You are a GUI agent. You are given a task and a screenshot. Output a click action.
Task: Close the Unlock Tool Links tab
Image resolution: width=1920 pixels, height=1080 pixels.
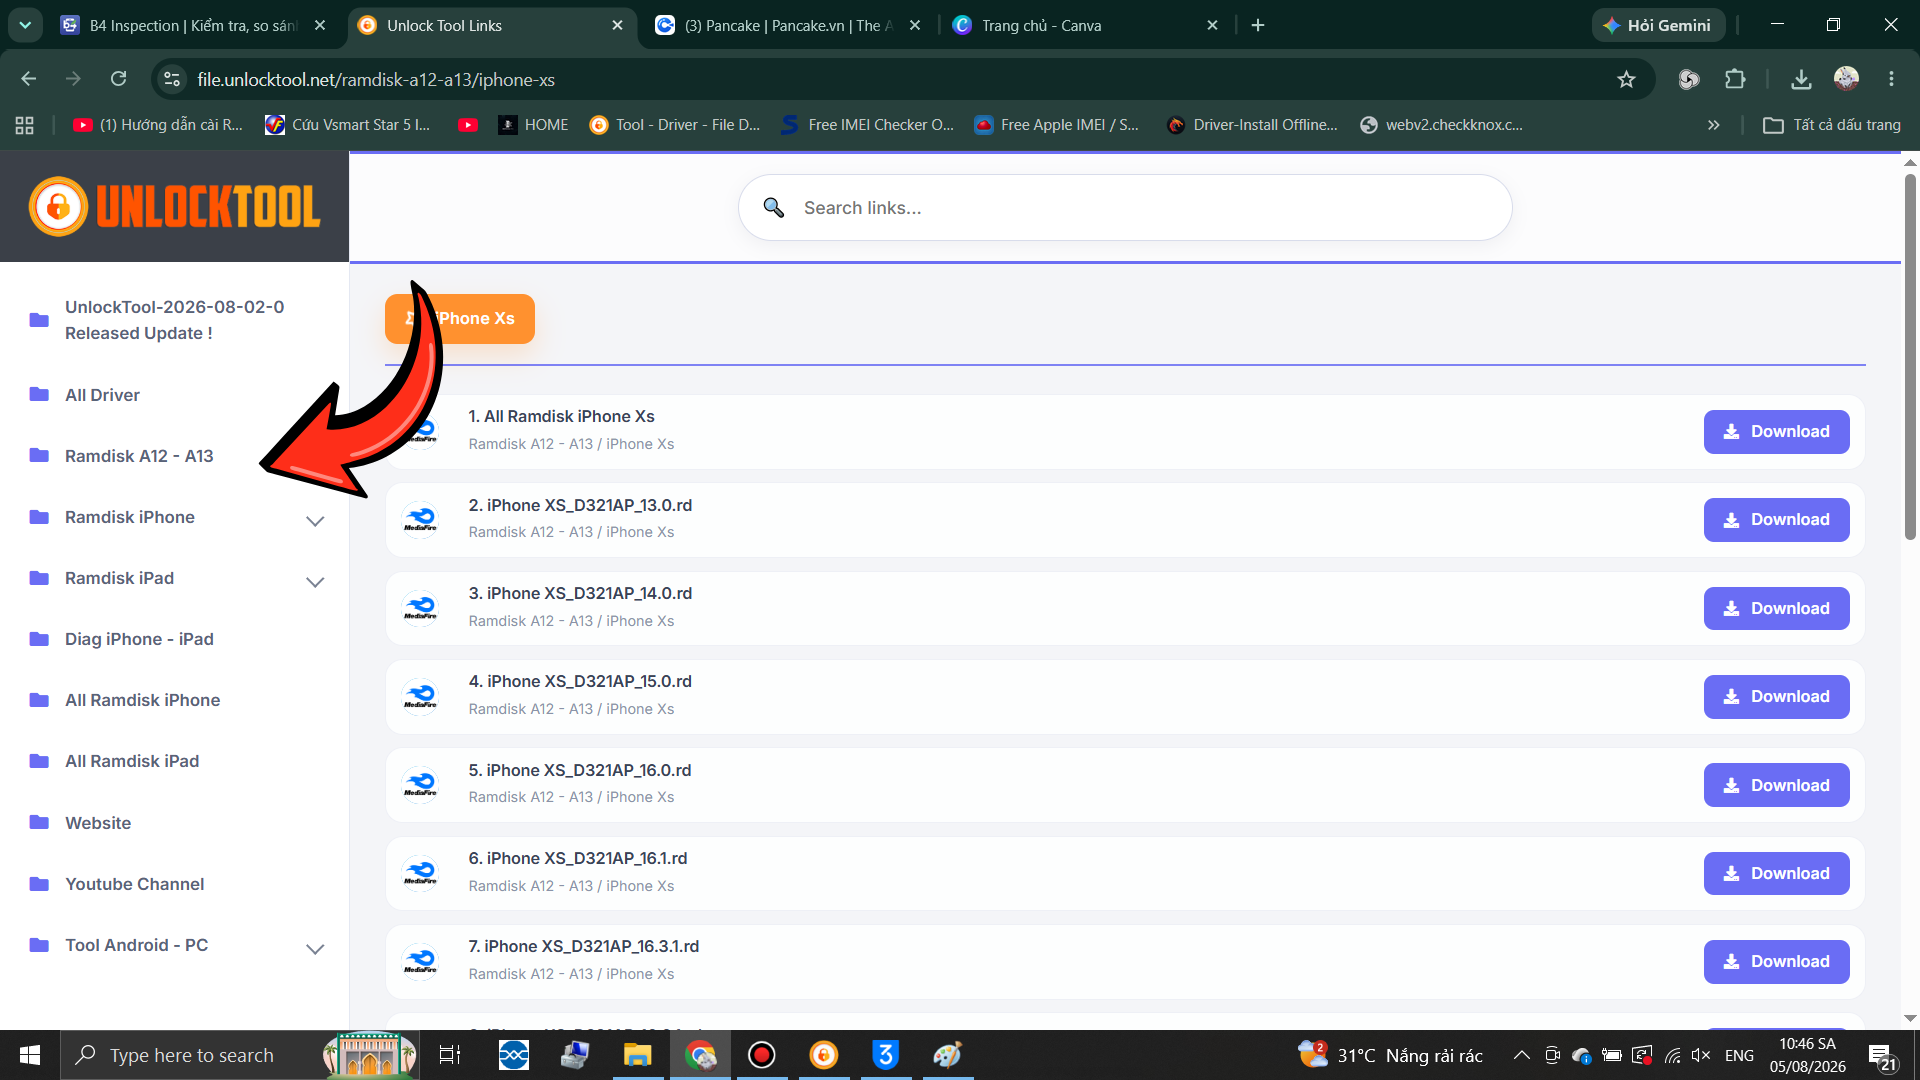pyautogui.click(x=617, y=25)
